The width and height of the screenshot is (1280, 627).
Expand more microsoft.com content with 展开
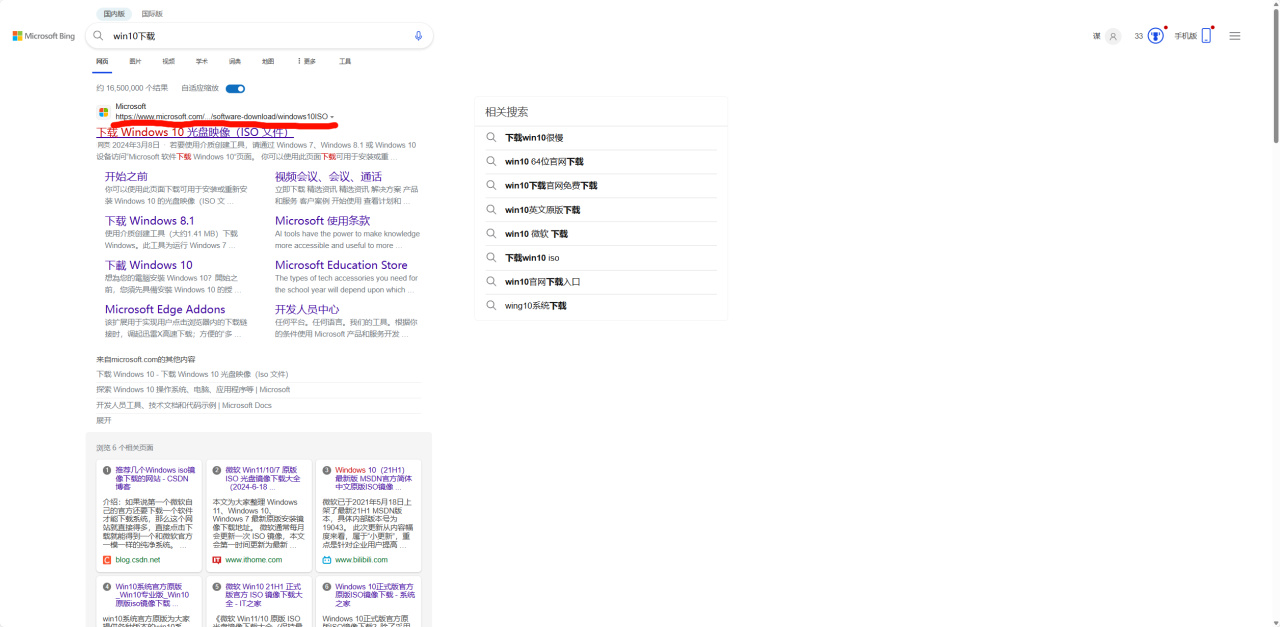pyautogui.click(x=104, y=420)
